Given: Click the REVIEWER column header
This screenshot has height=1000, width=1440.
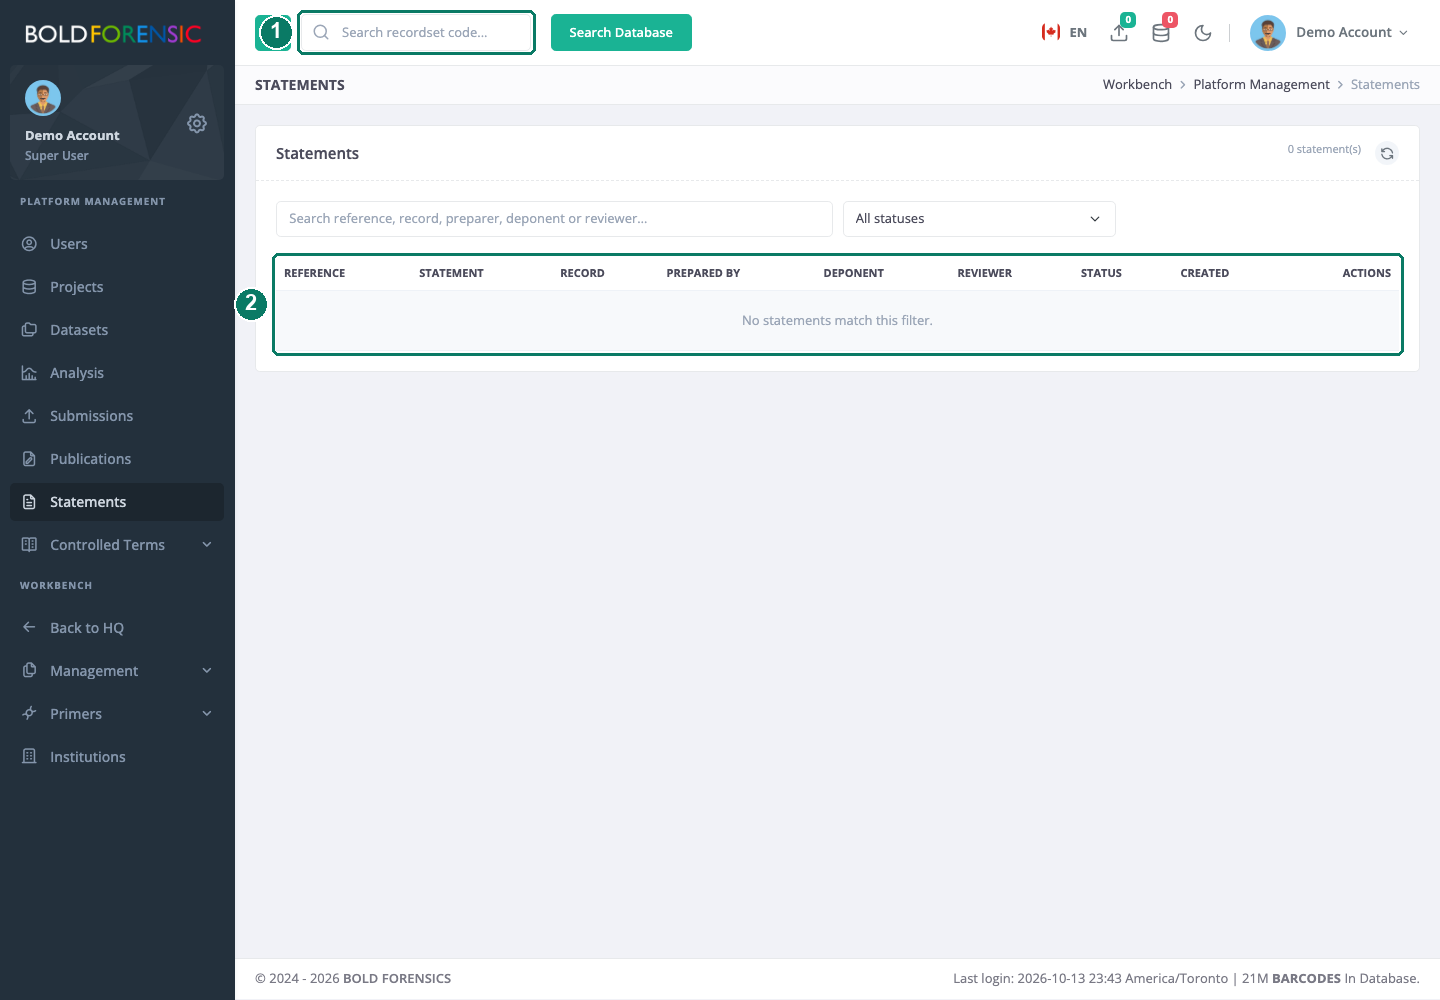Looking at the screenshot, I should 984,273.
